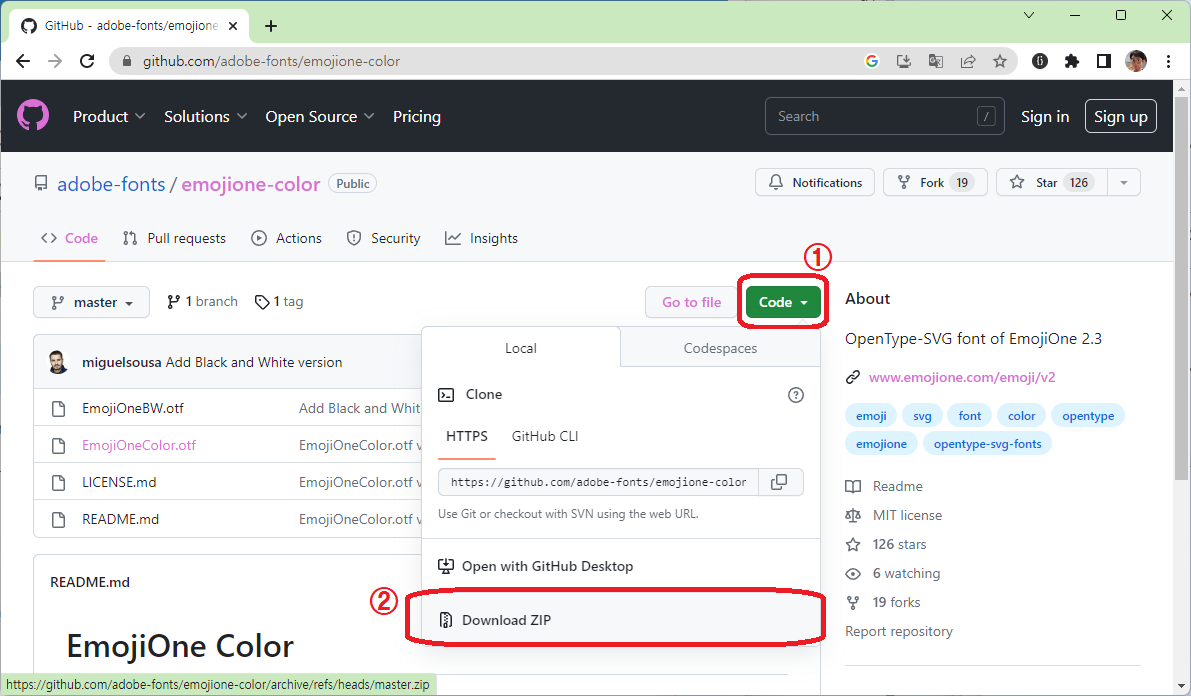Click the browser address bar URL
1191x696 pixels.
(x=271, y=62)
